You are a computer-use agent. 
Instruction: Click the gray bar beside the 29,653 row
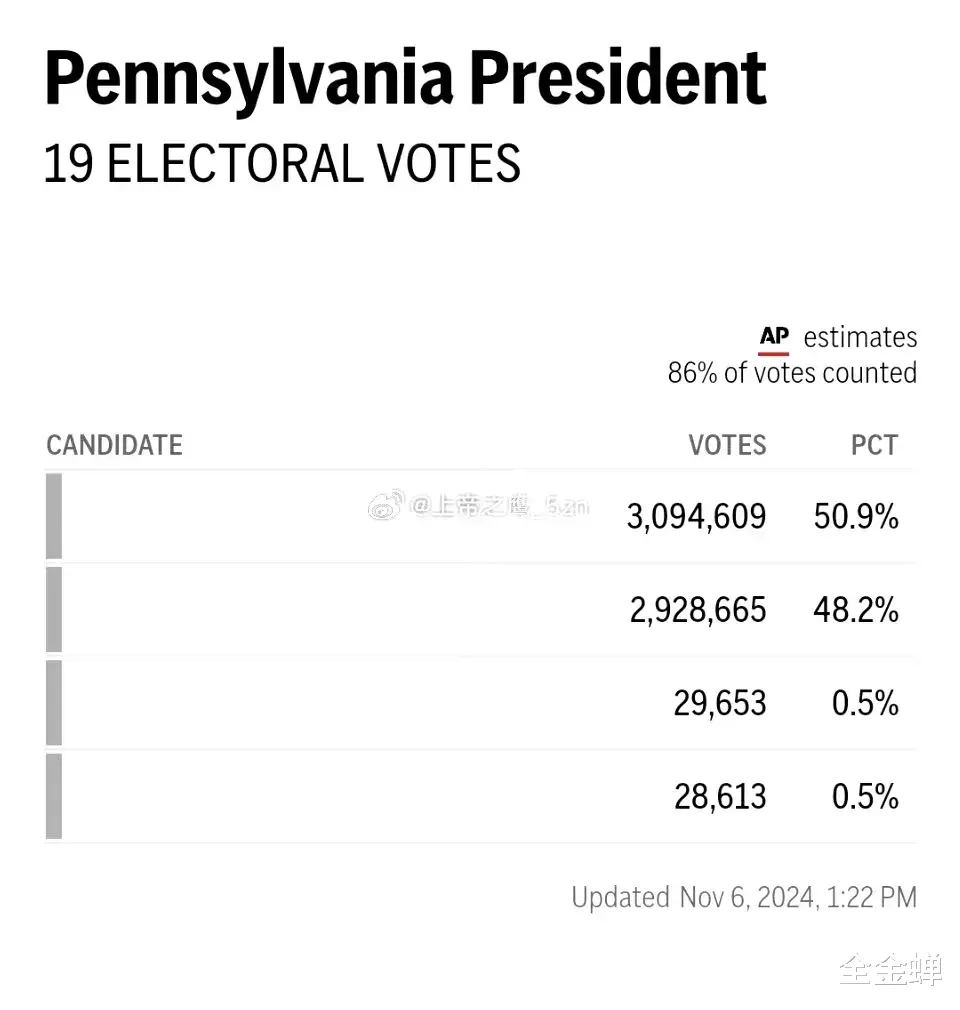tap(54, 703)
